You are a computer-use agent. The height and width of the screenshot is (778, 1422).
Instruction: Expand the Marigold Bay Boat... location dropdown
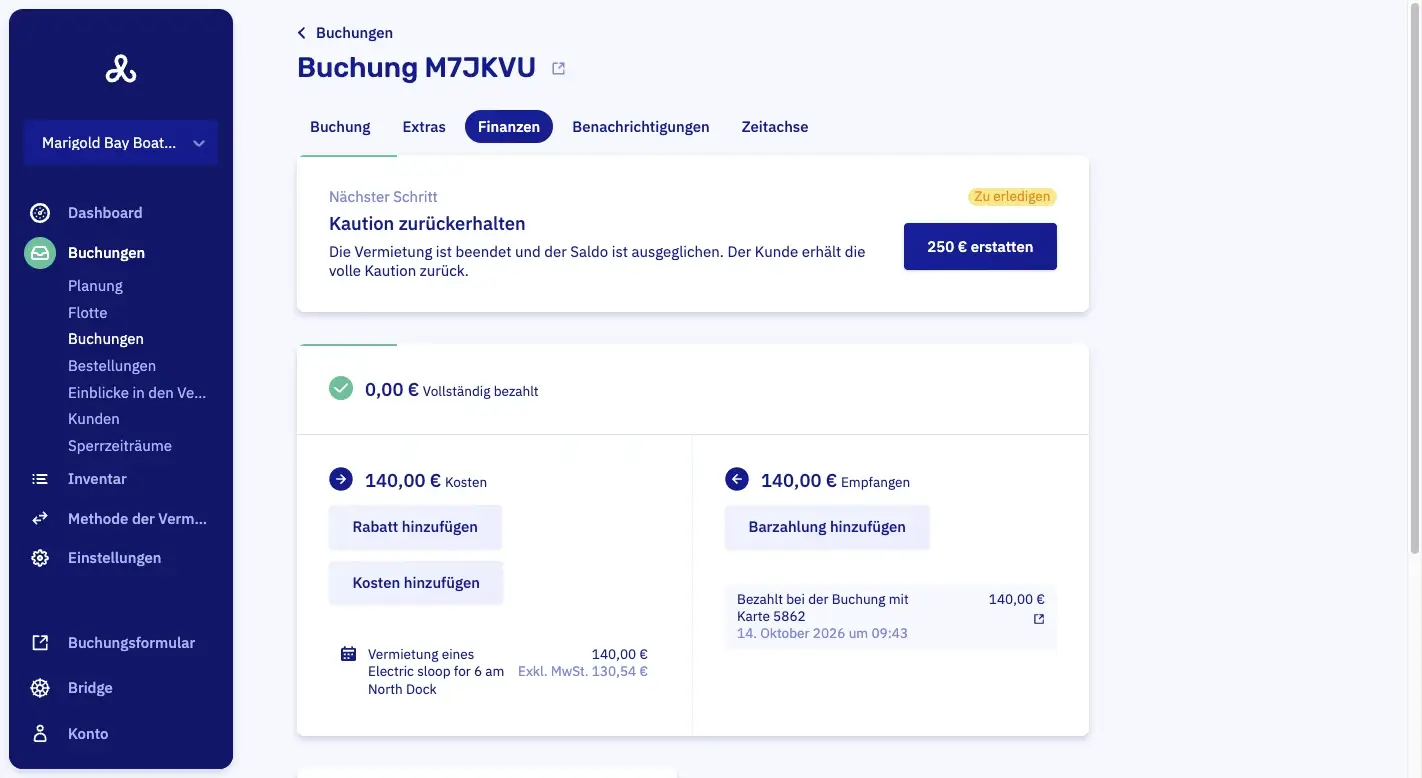pyautogui.click(x=121, y=143)
